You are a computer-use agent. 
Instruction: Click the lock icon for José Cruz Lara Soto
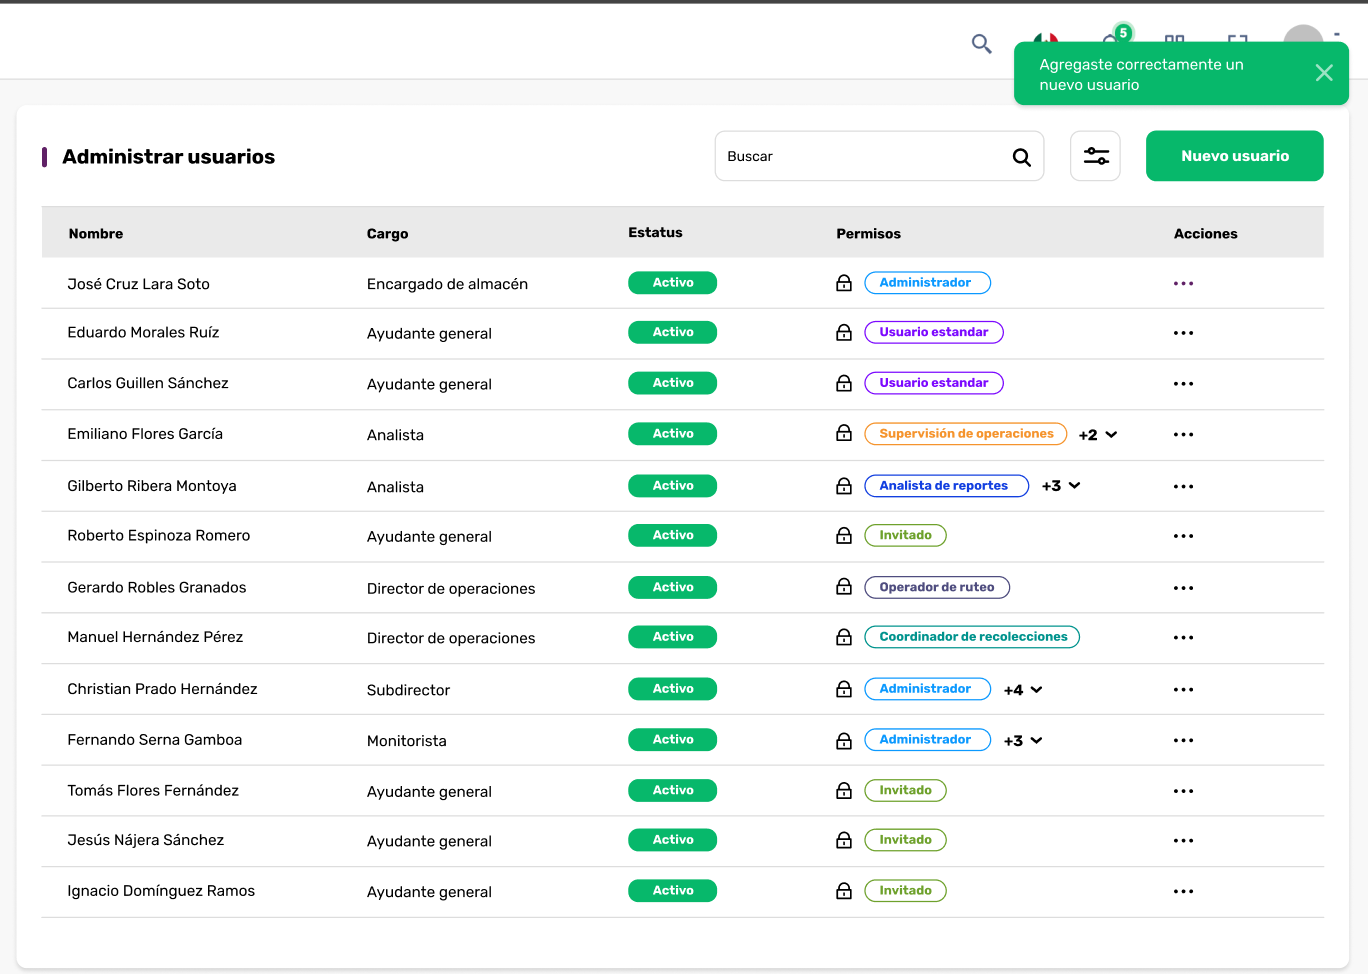844,283
